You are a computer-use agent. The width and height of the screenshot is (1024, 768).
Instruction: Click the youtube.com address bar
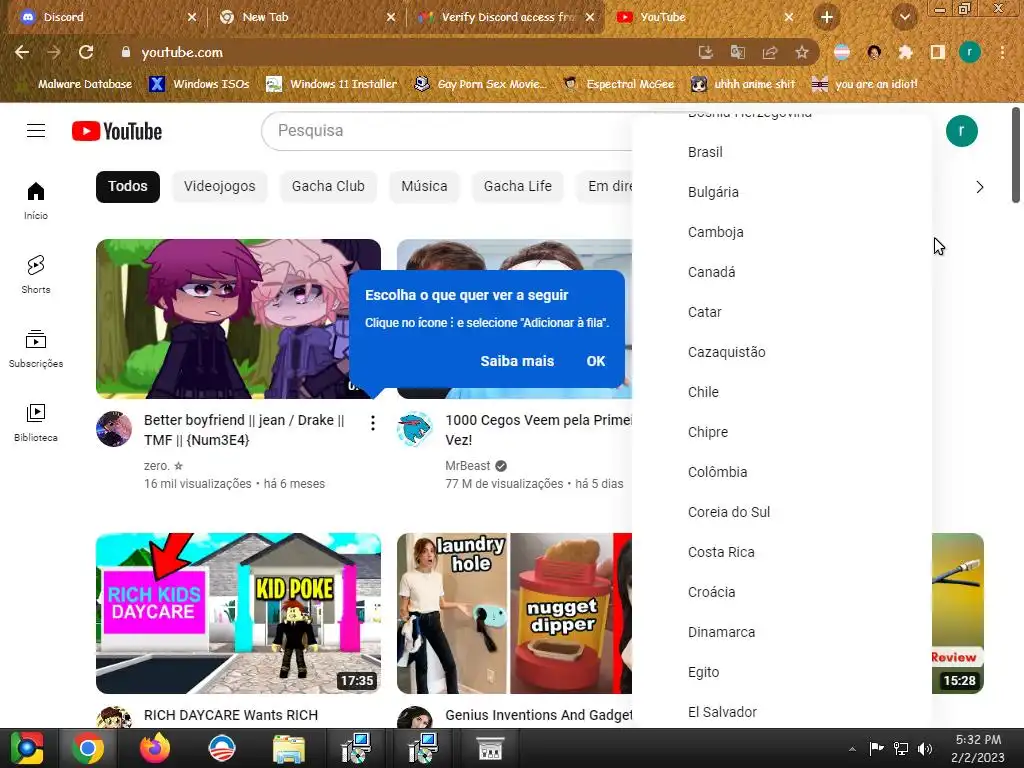click(x=405, y=52)
